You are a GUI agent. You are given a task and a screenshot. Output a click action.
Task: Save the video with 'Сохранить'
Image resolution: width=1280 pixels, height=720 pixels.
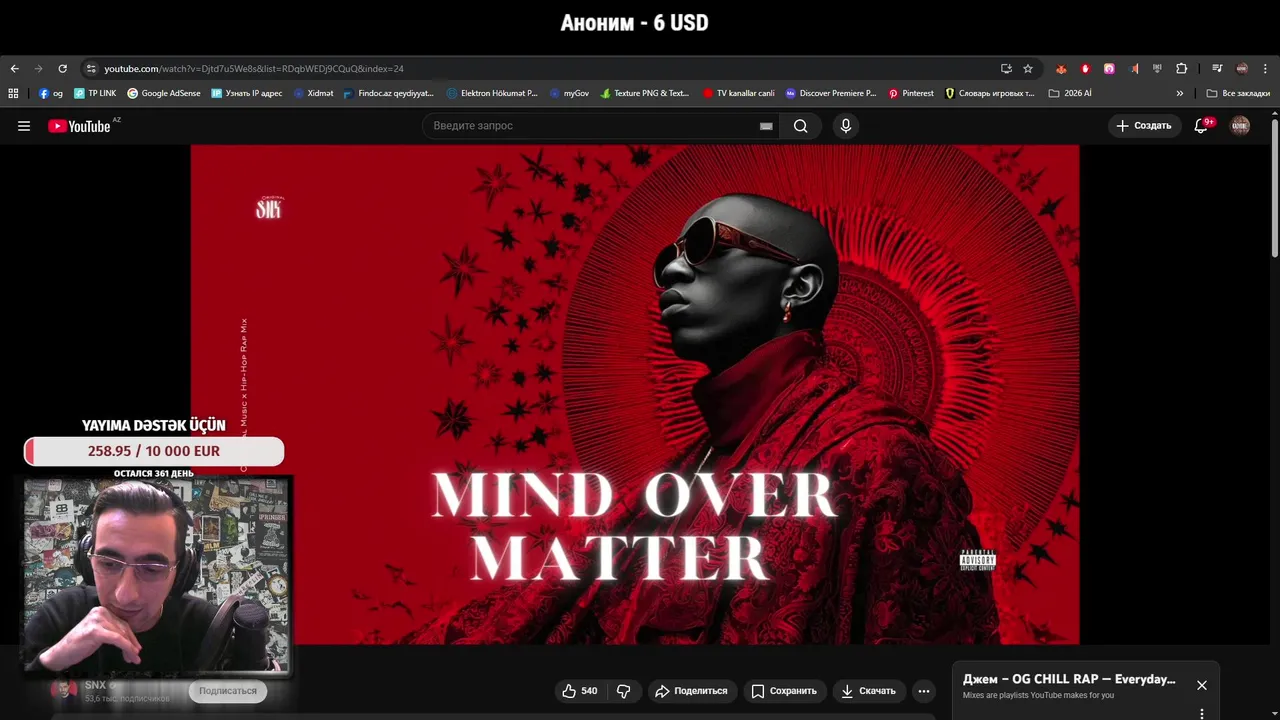pyautogui.click(x=785, y=691)
